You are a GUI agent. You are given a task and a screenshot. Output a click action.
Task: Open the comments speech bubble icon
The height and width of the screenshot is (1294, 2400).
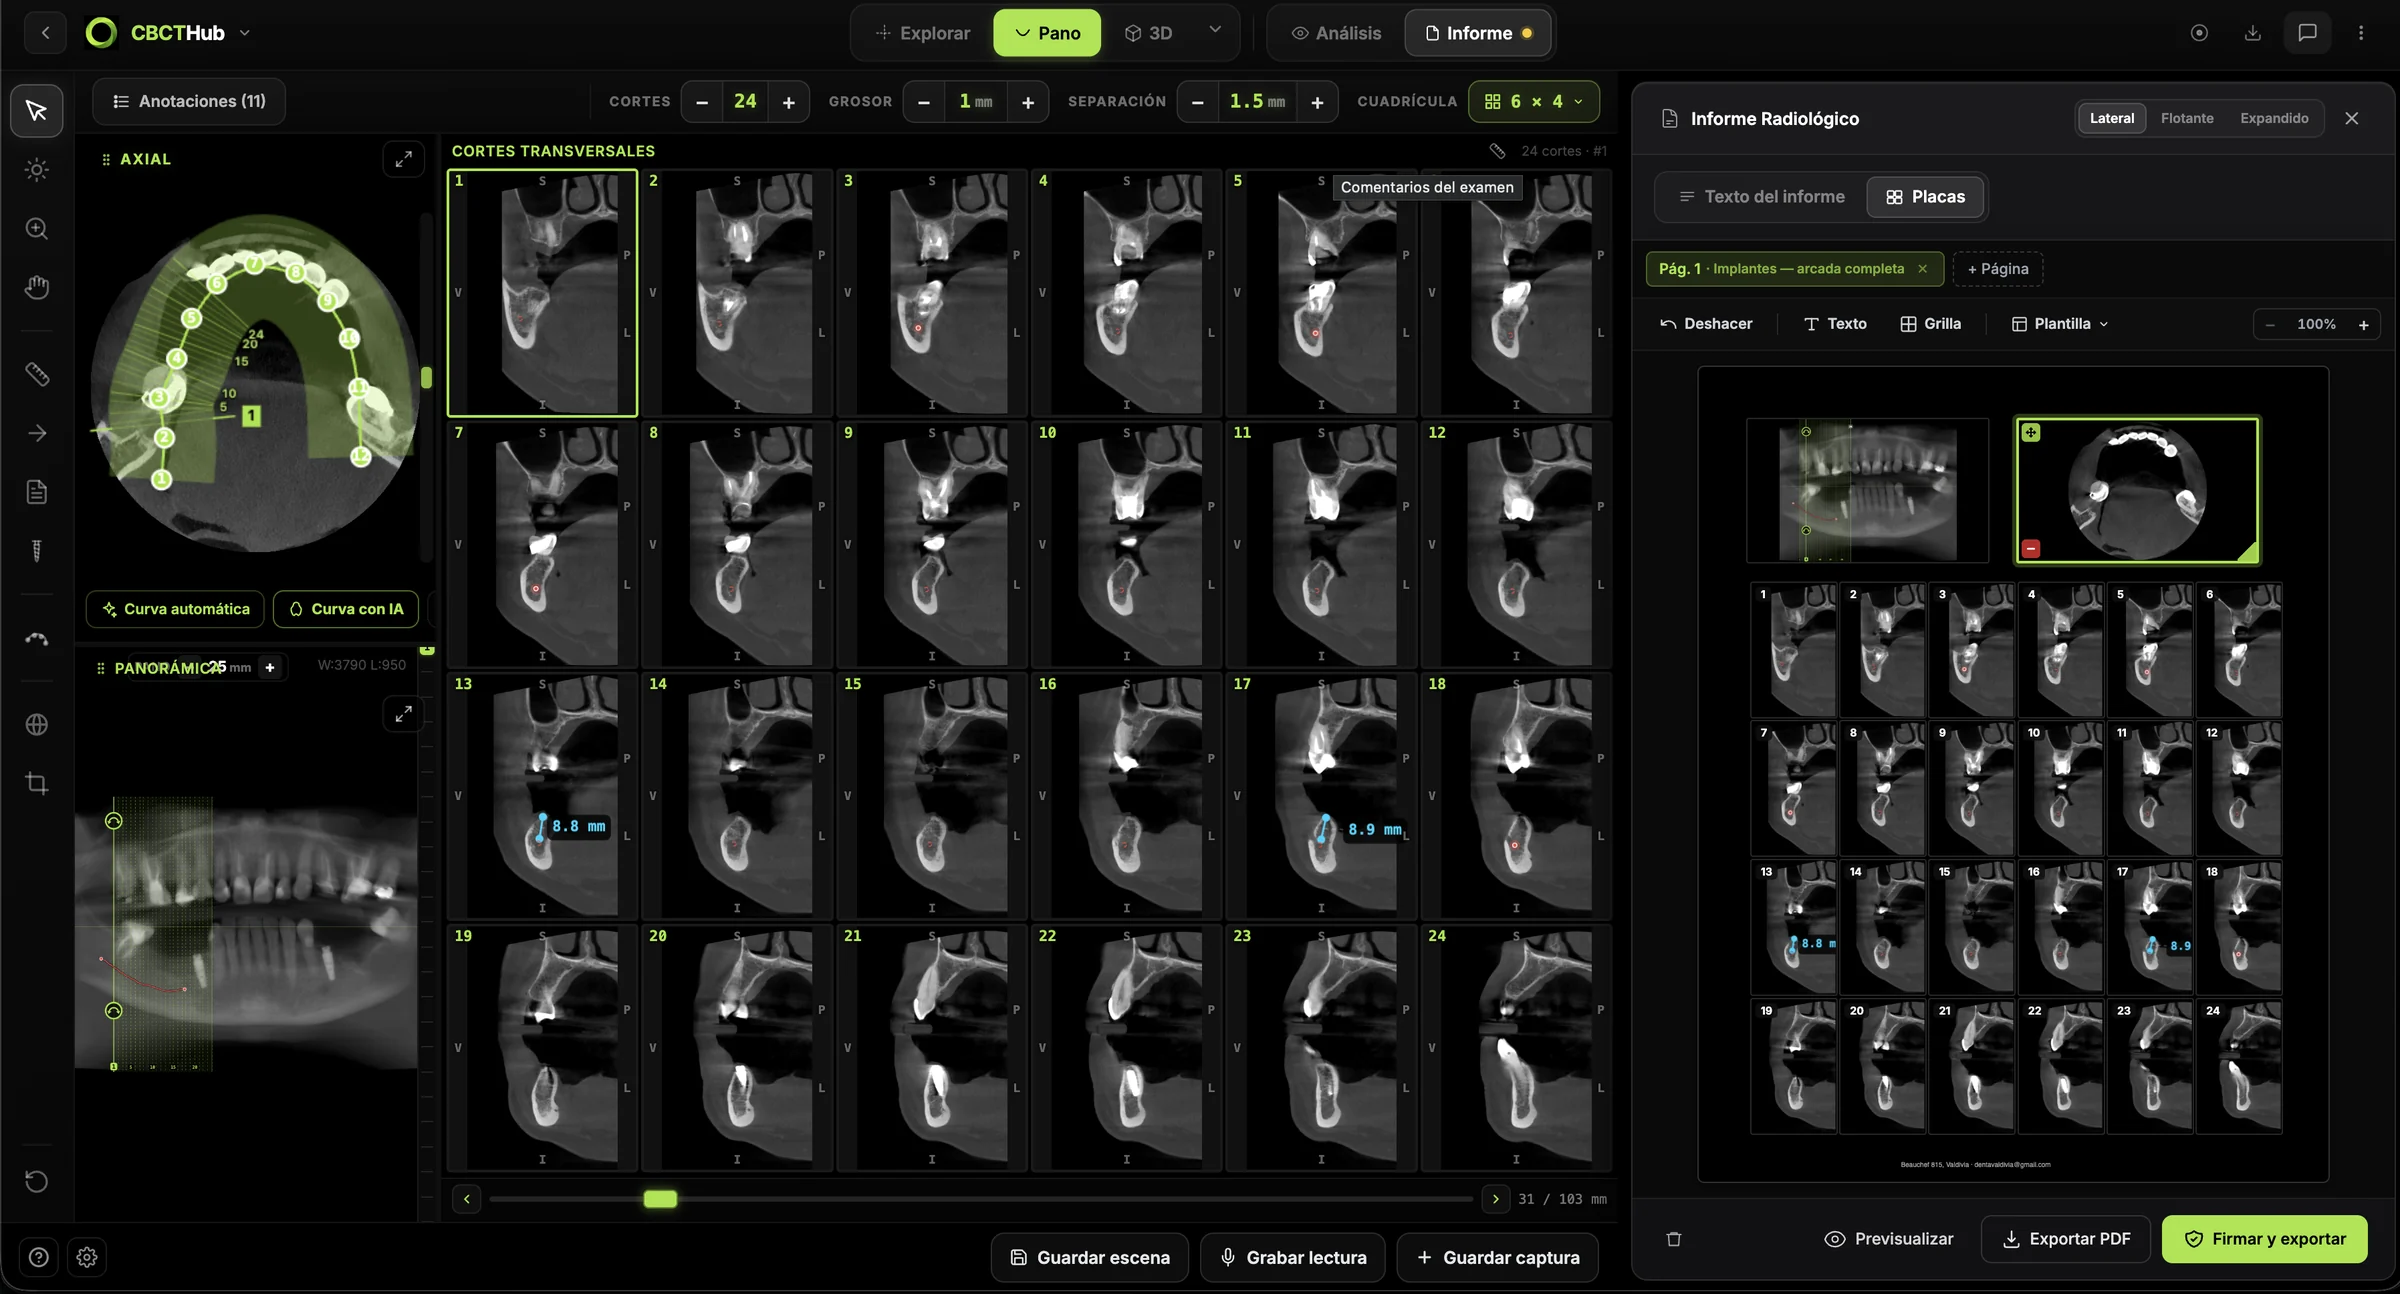(2307, 33)
